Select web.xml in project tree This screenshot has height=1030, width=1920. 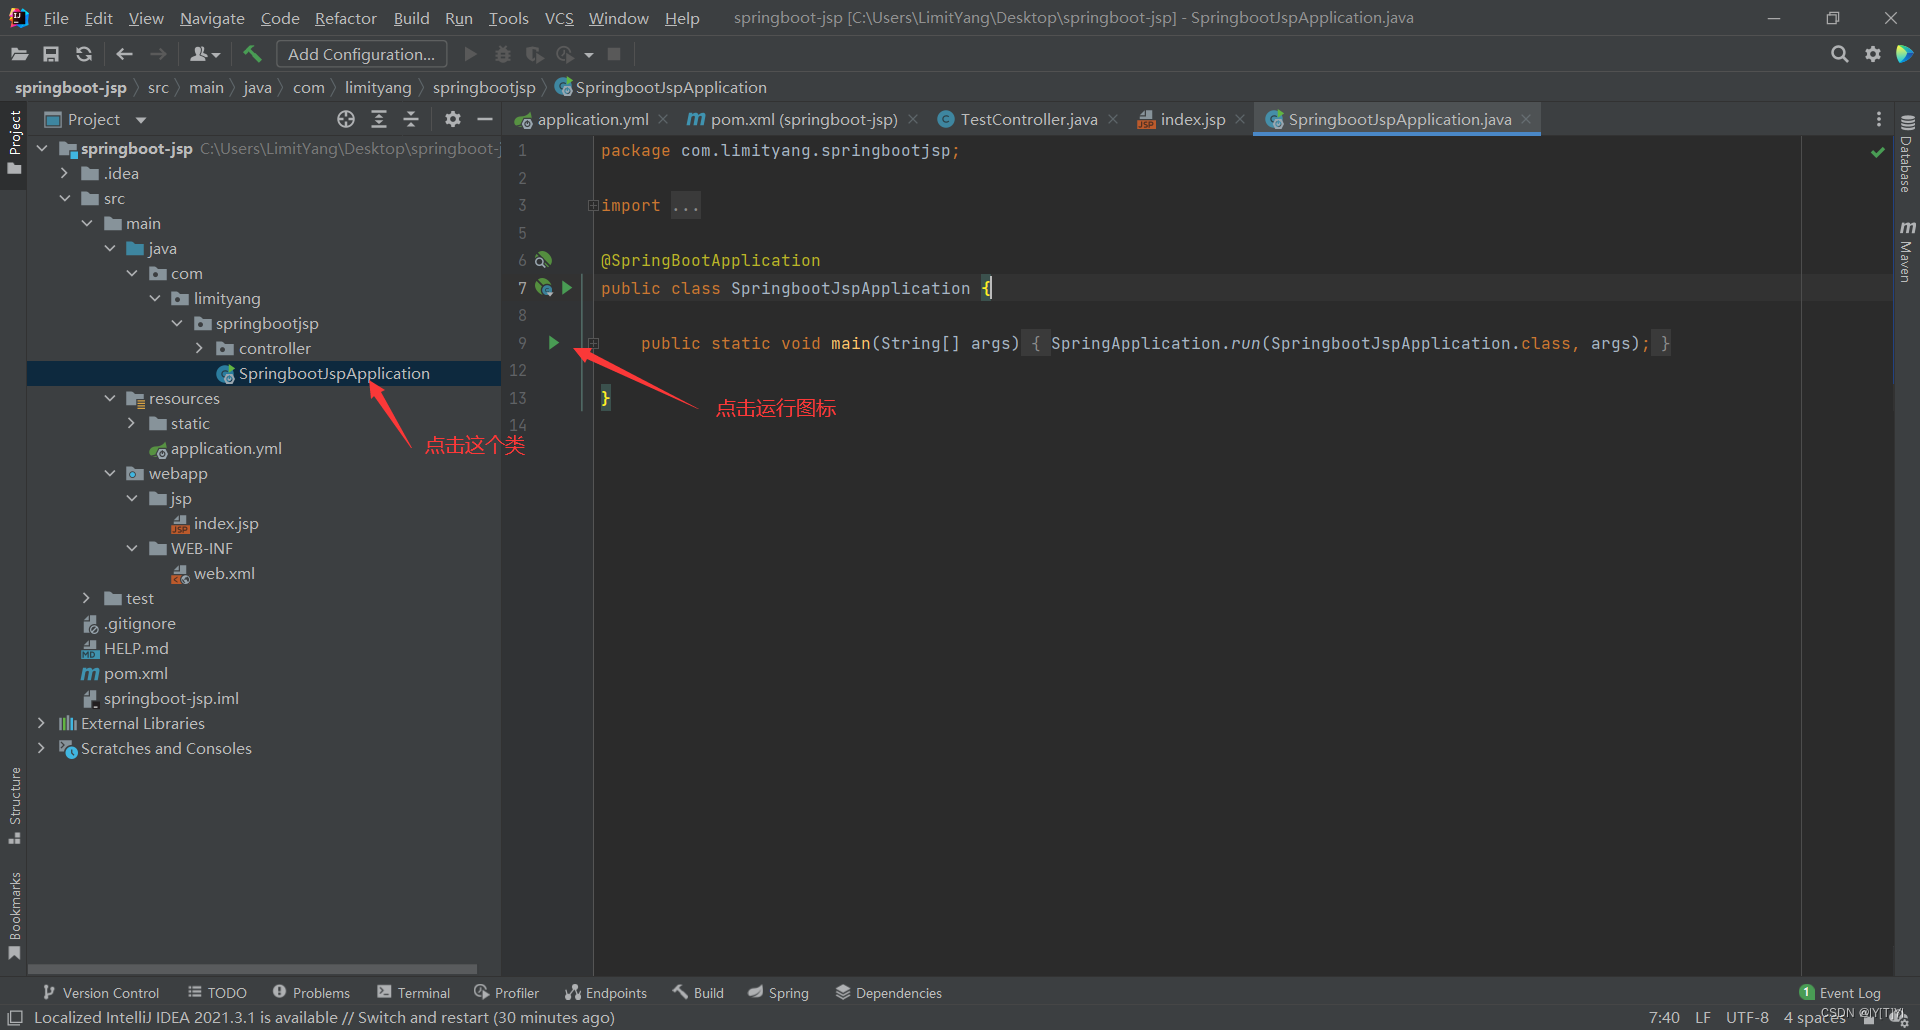pos(224,573)
